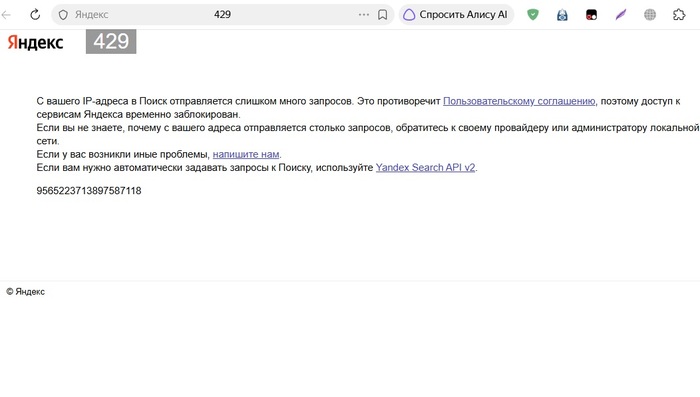
Task: Open the blue extension icon next to shield
Action: tap(562, 15)
